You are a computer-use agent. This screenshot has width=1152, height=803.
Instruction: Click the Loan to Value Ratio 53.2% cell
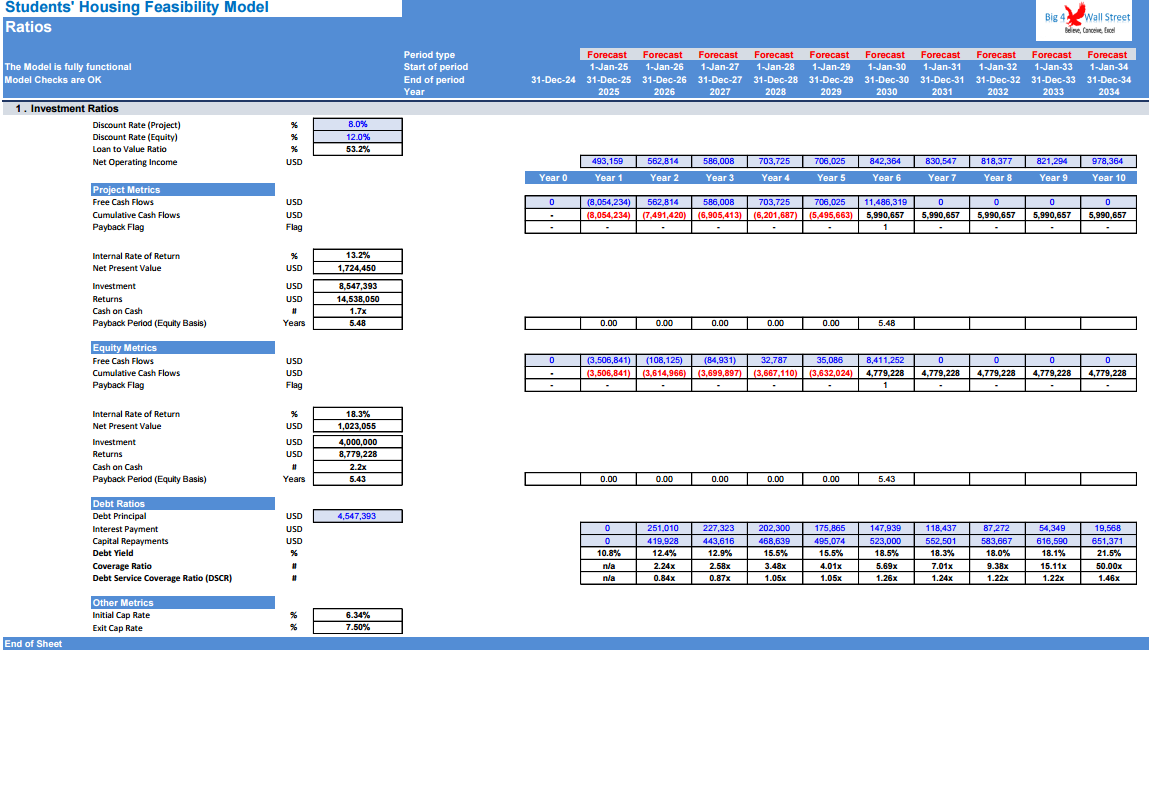coord(358,149)
